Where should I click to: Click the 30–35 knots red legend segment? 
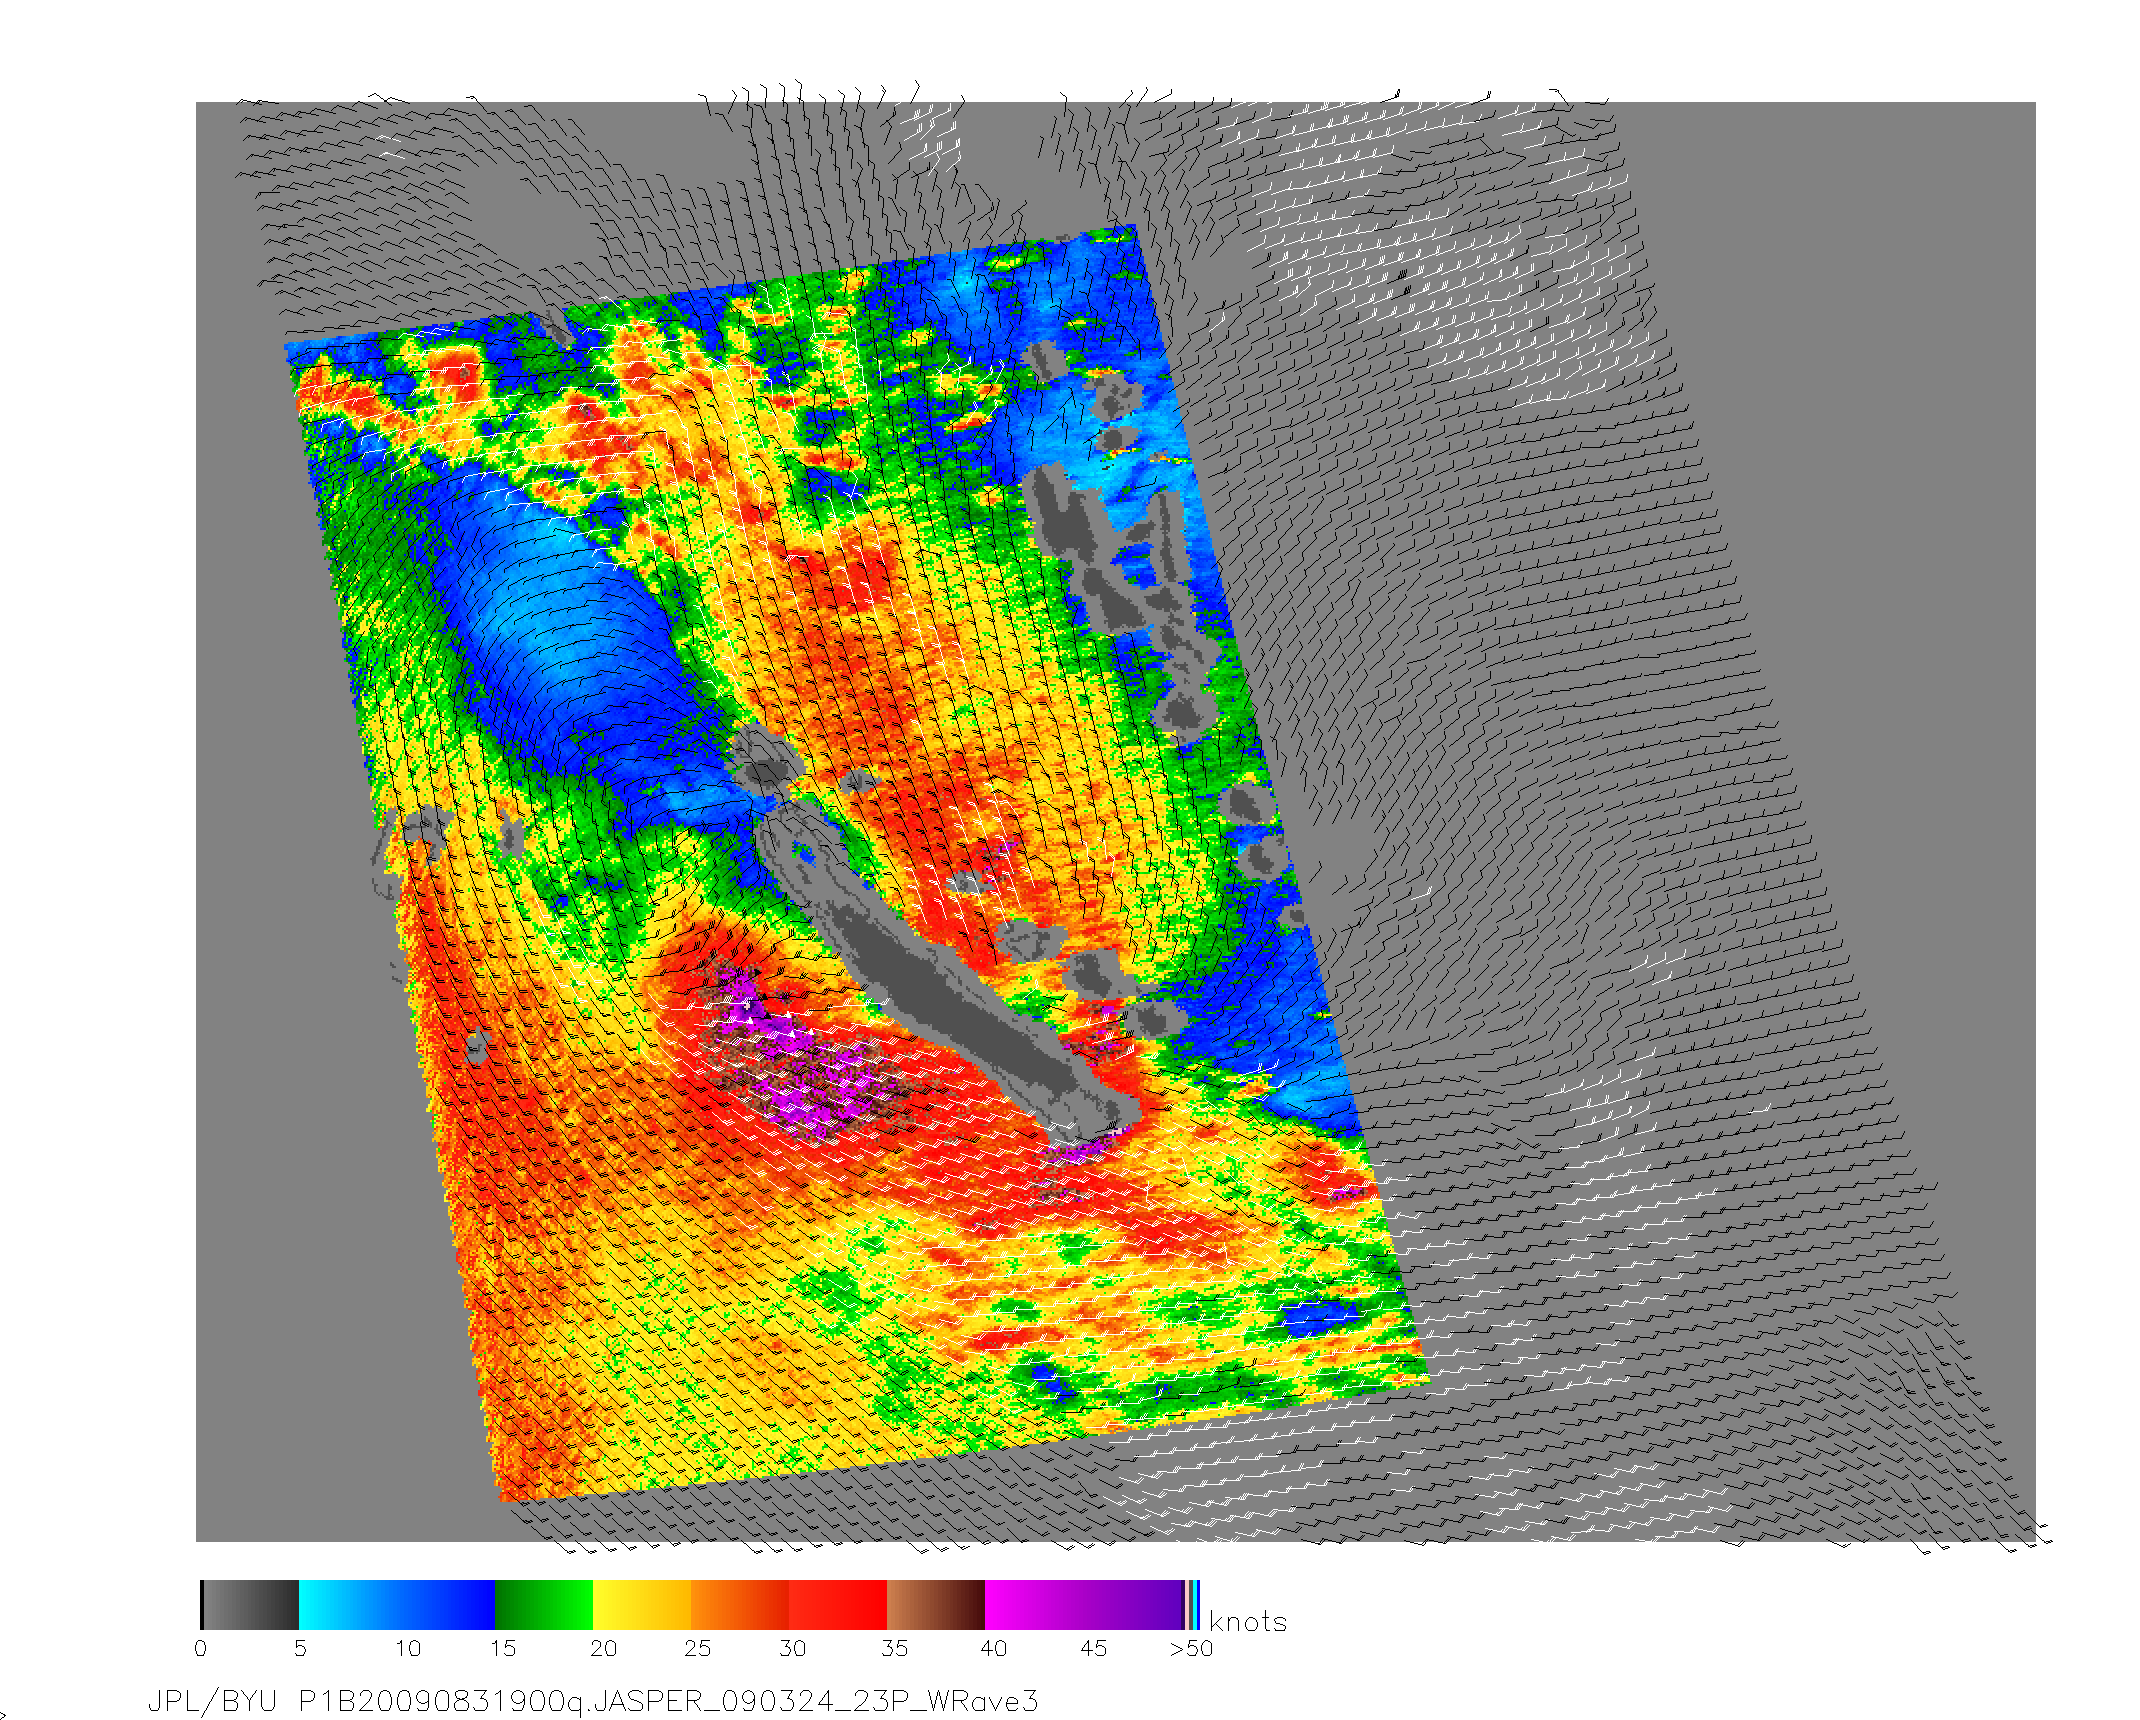[x=838, y=1605]
